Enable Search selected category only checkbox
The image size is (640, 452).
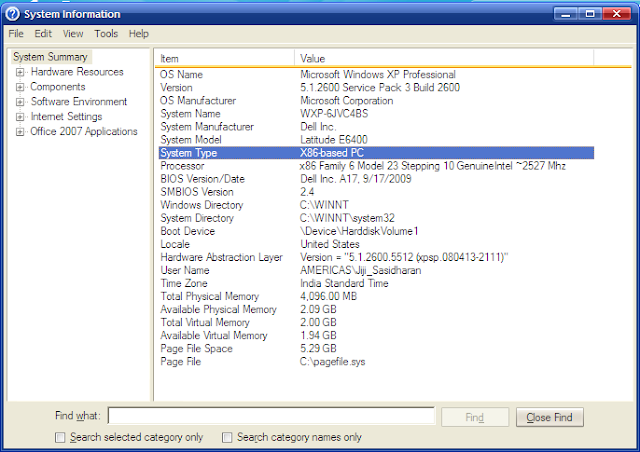[x=60, y=437]
